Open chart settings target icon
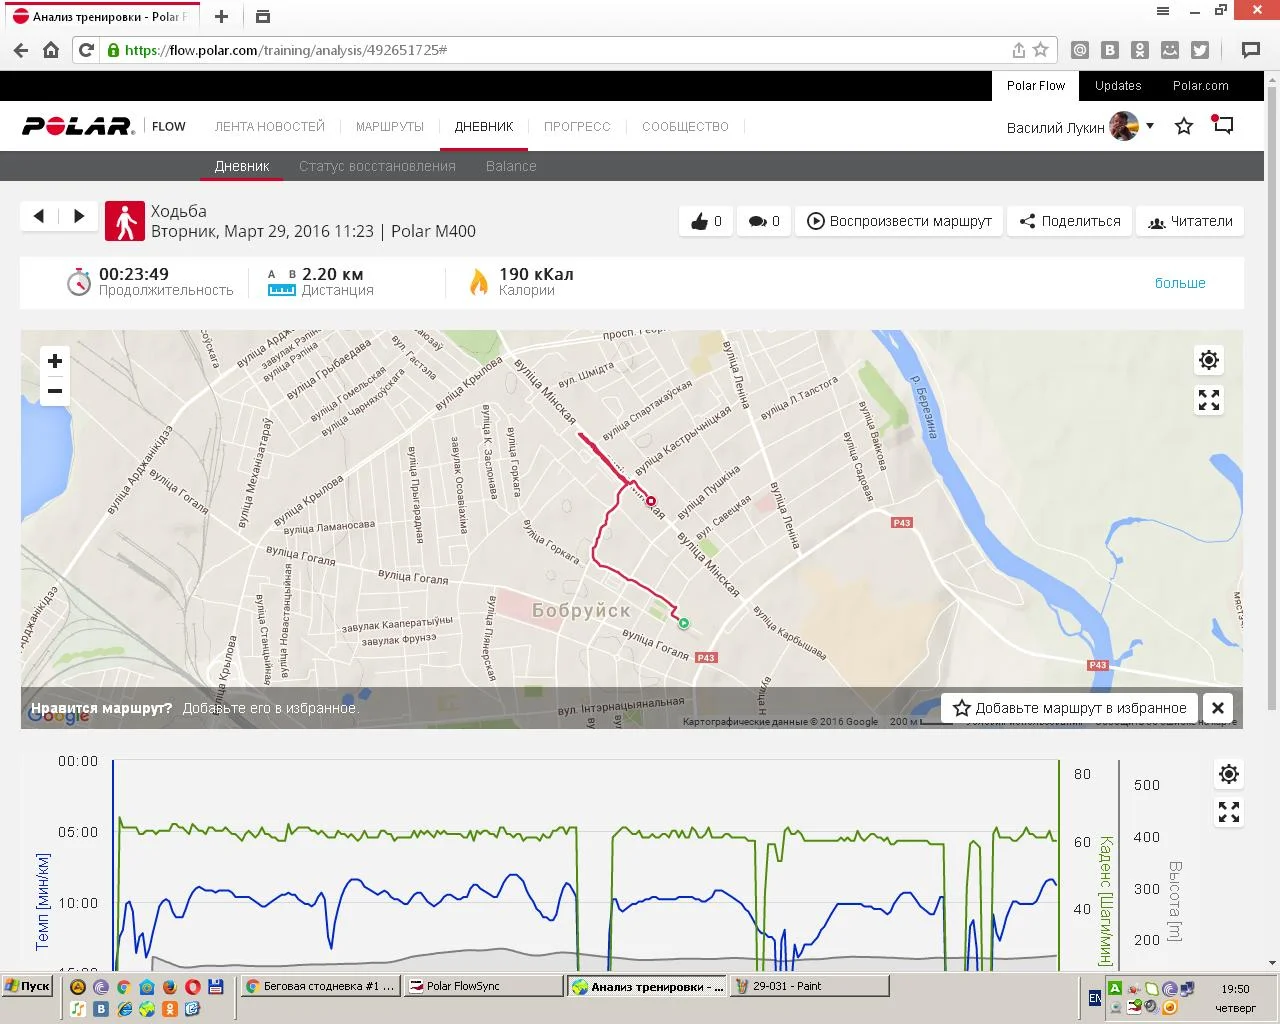Image resolution: width=1280 pixels, height=1024 pixels. 1229,774
